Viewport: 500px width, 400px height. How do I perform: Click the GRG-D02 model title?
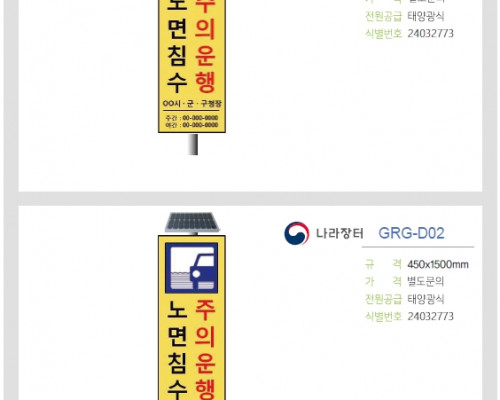point(411,233)
